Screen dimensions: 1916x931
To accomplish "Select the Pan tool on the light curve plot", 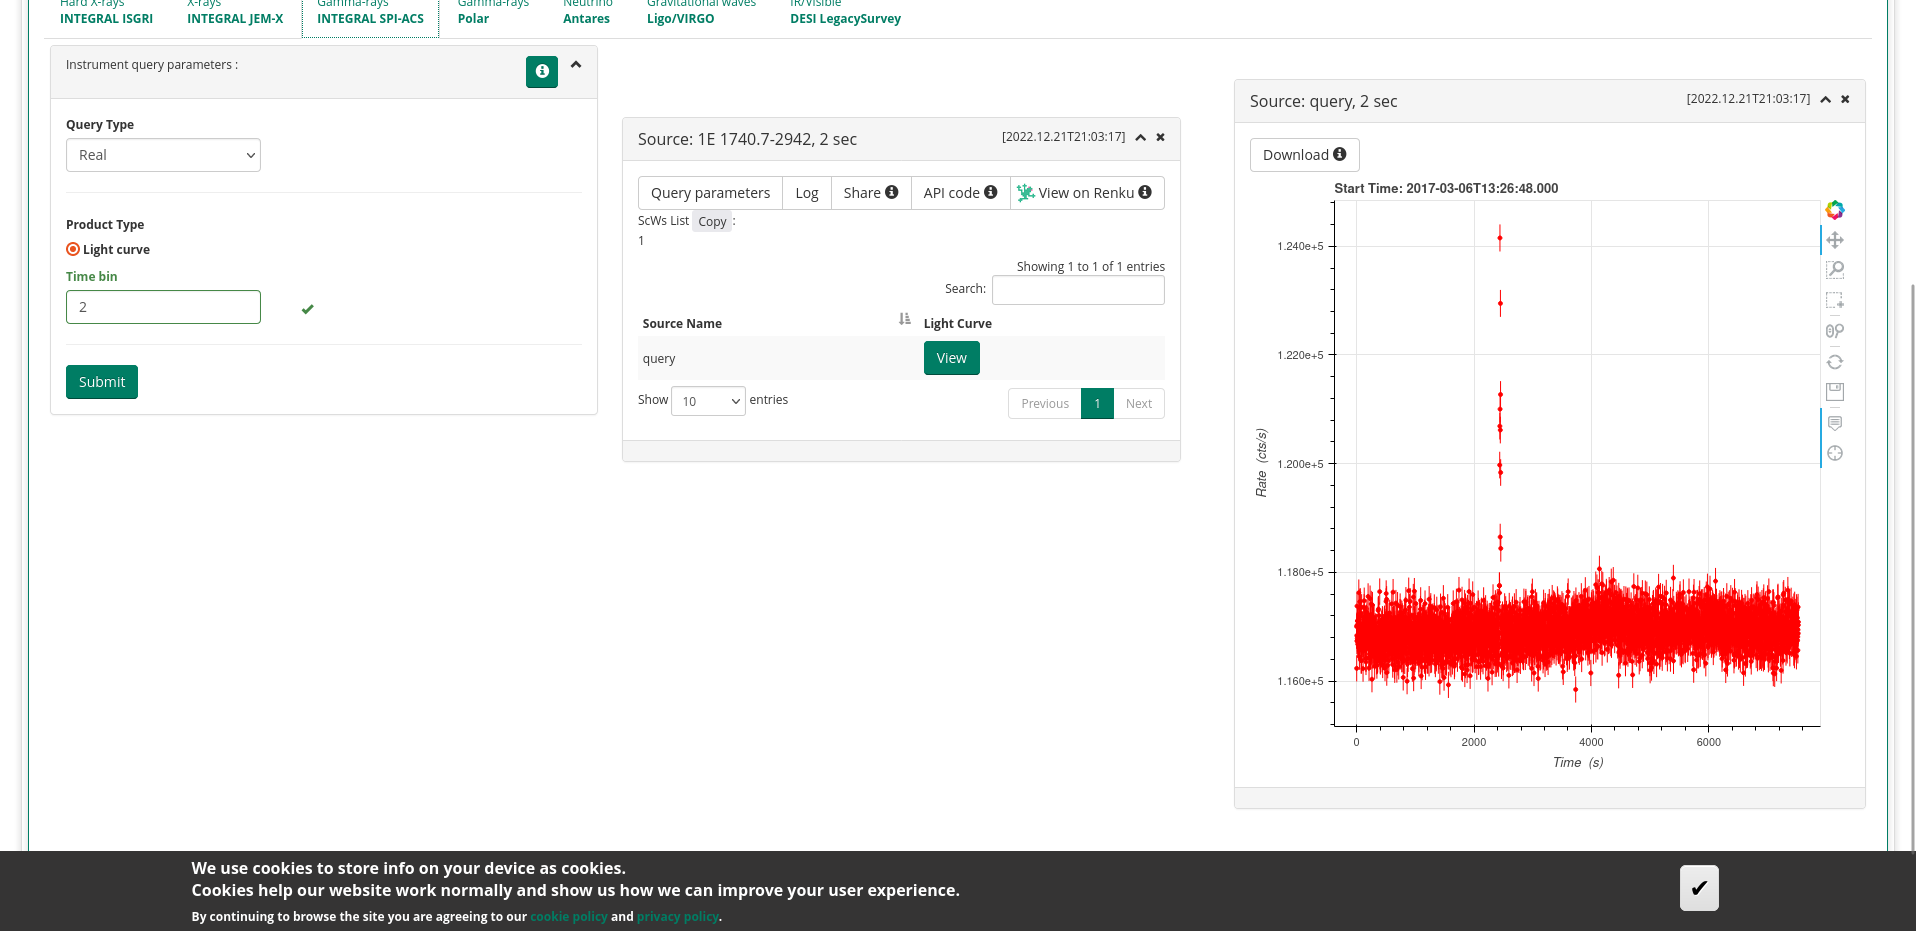I will [1836, 240].
